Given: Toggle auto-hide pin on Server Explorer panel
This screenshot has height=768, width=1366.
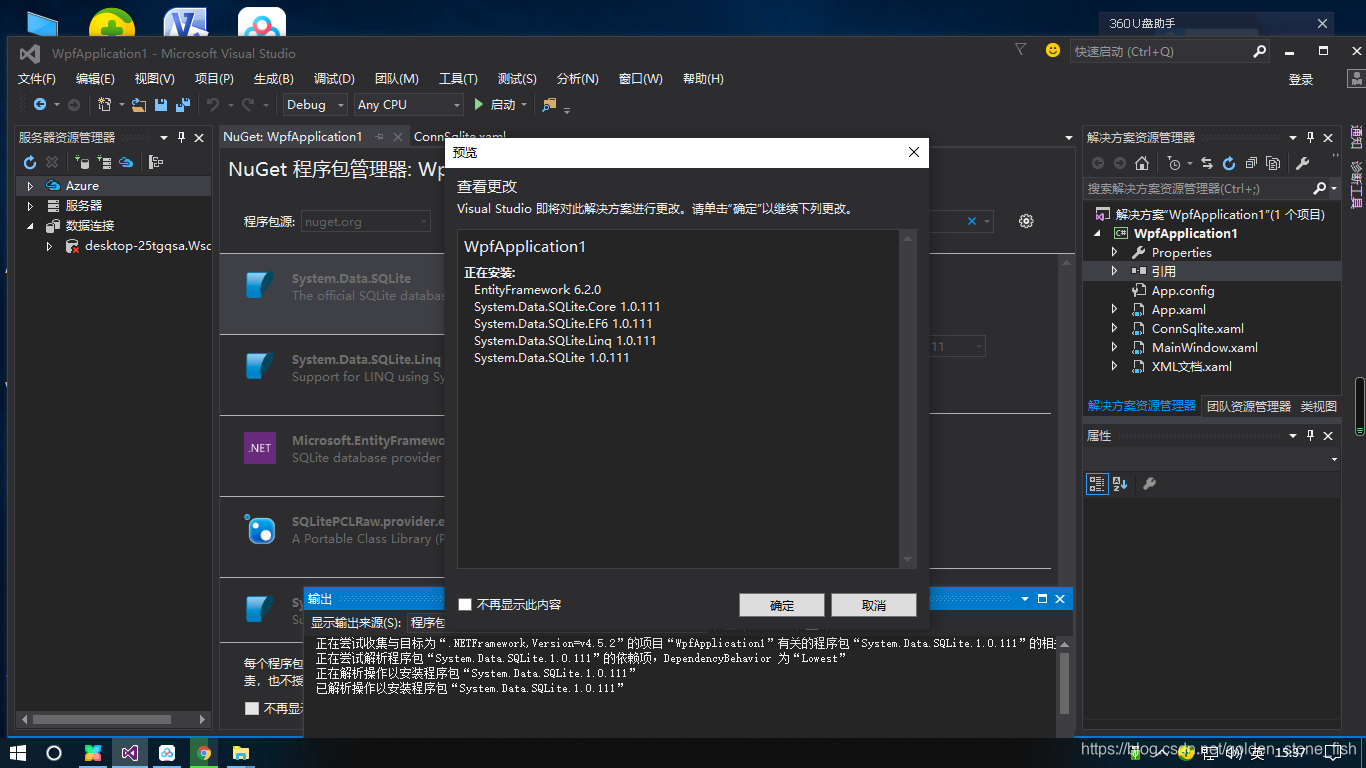Looking at the screenshot, I should (181, 137).
